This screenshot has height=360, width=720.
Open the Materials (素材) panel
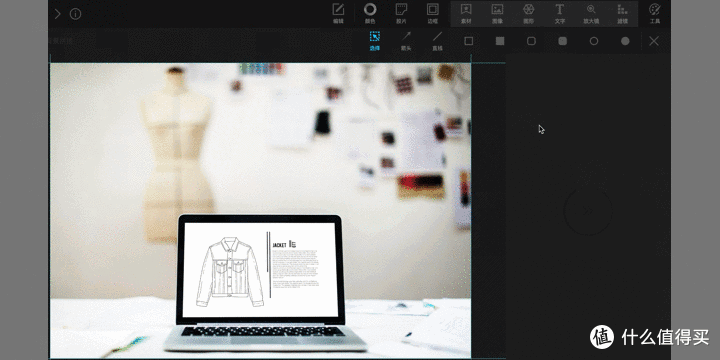[466, 13]
